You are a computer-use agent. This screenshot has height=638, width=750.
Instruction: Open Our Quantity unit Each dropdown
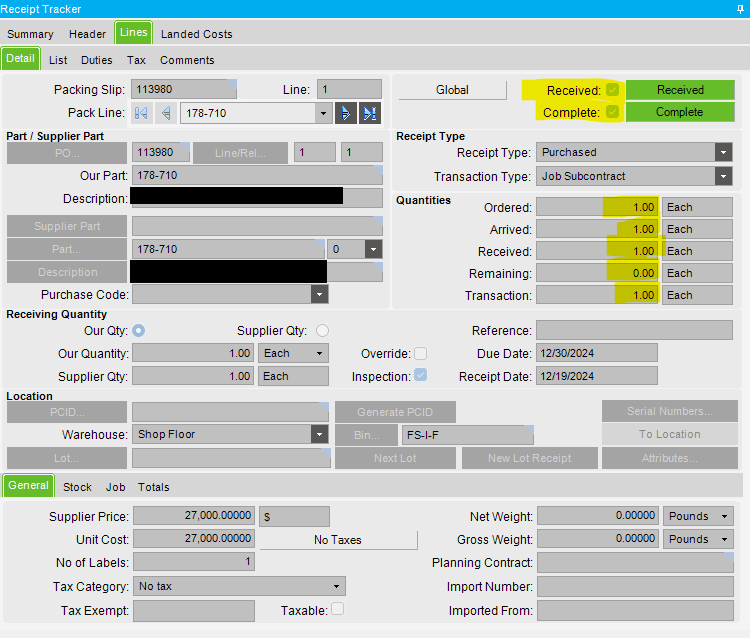(x=319, y=353)
